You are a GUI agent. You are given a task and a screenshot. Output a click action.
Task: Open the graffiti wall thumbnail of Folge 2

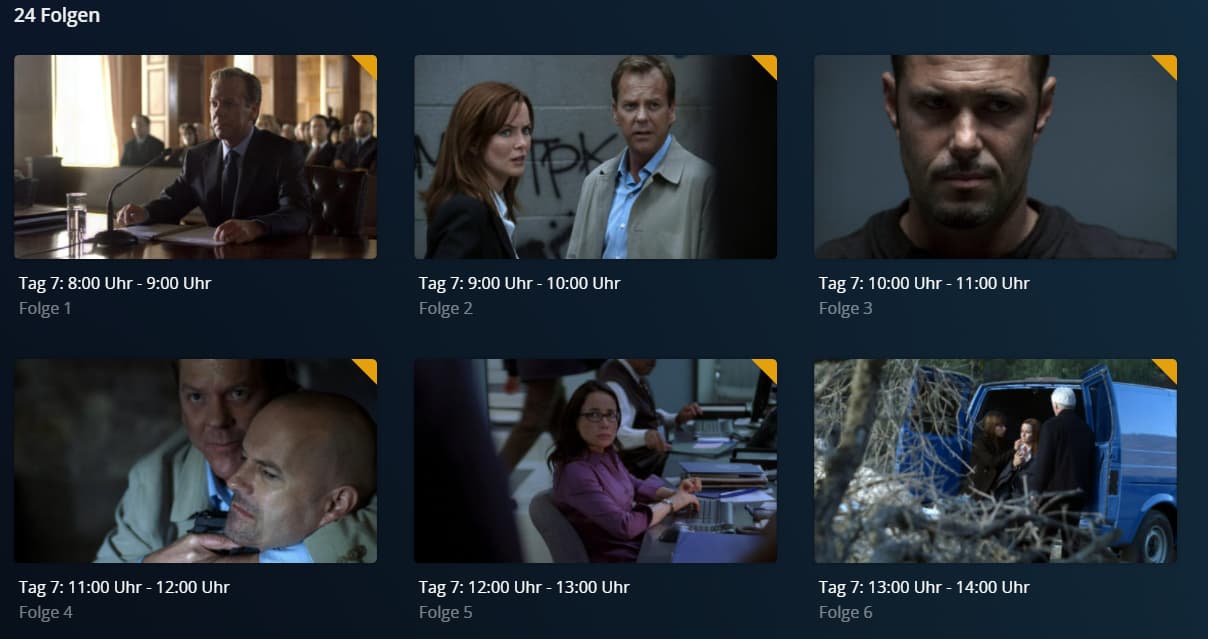[595, 157]
